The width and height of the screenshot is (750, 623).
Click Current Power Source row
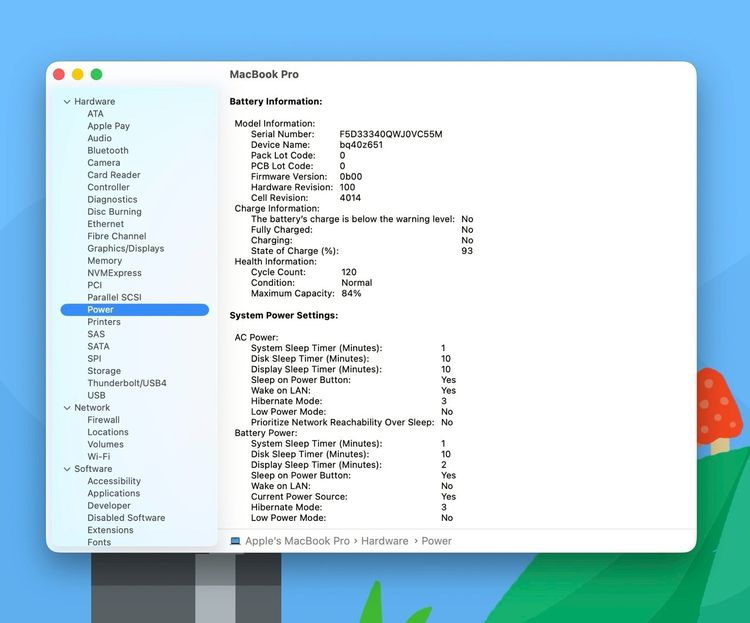353,497
